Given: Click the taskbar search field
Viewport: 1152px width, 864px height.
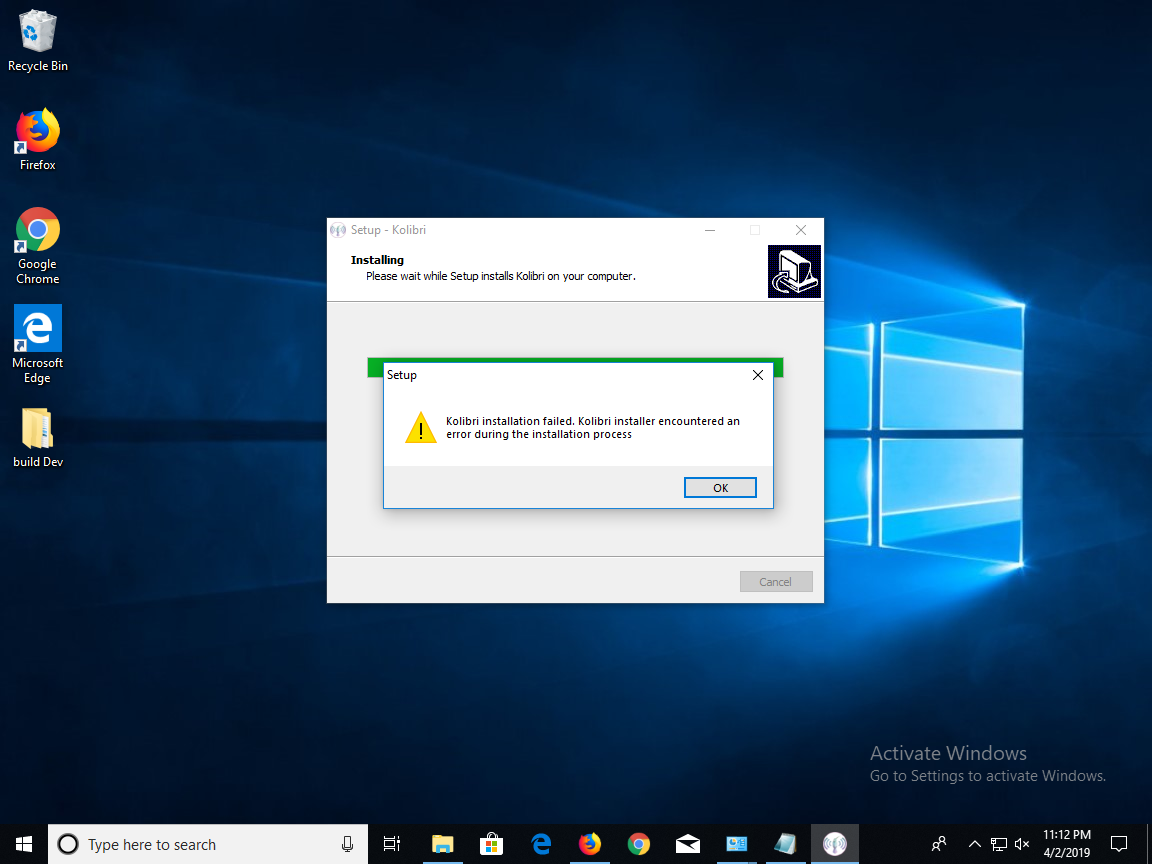Looking at the screenshot, I should pos(200,844).
